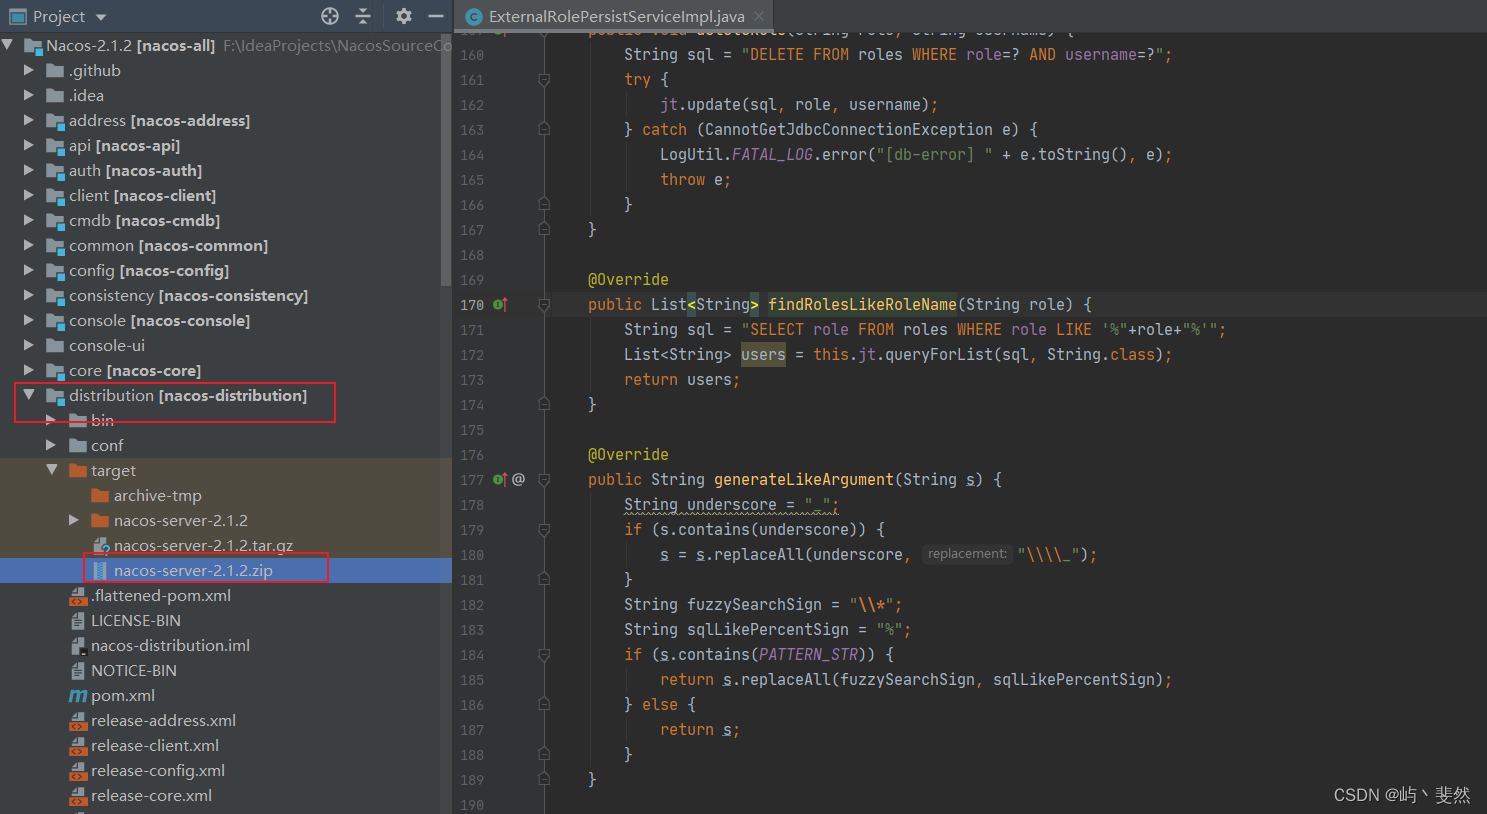
Task: Fold the try block on line 161
Action: click(x=544, y=79)
